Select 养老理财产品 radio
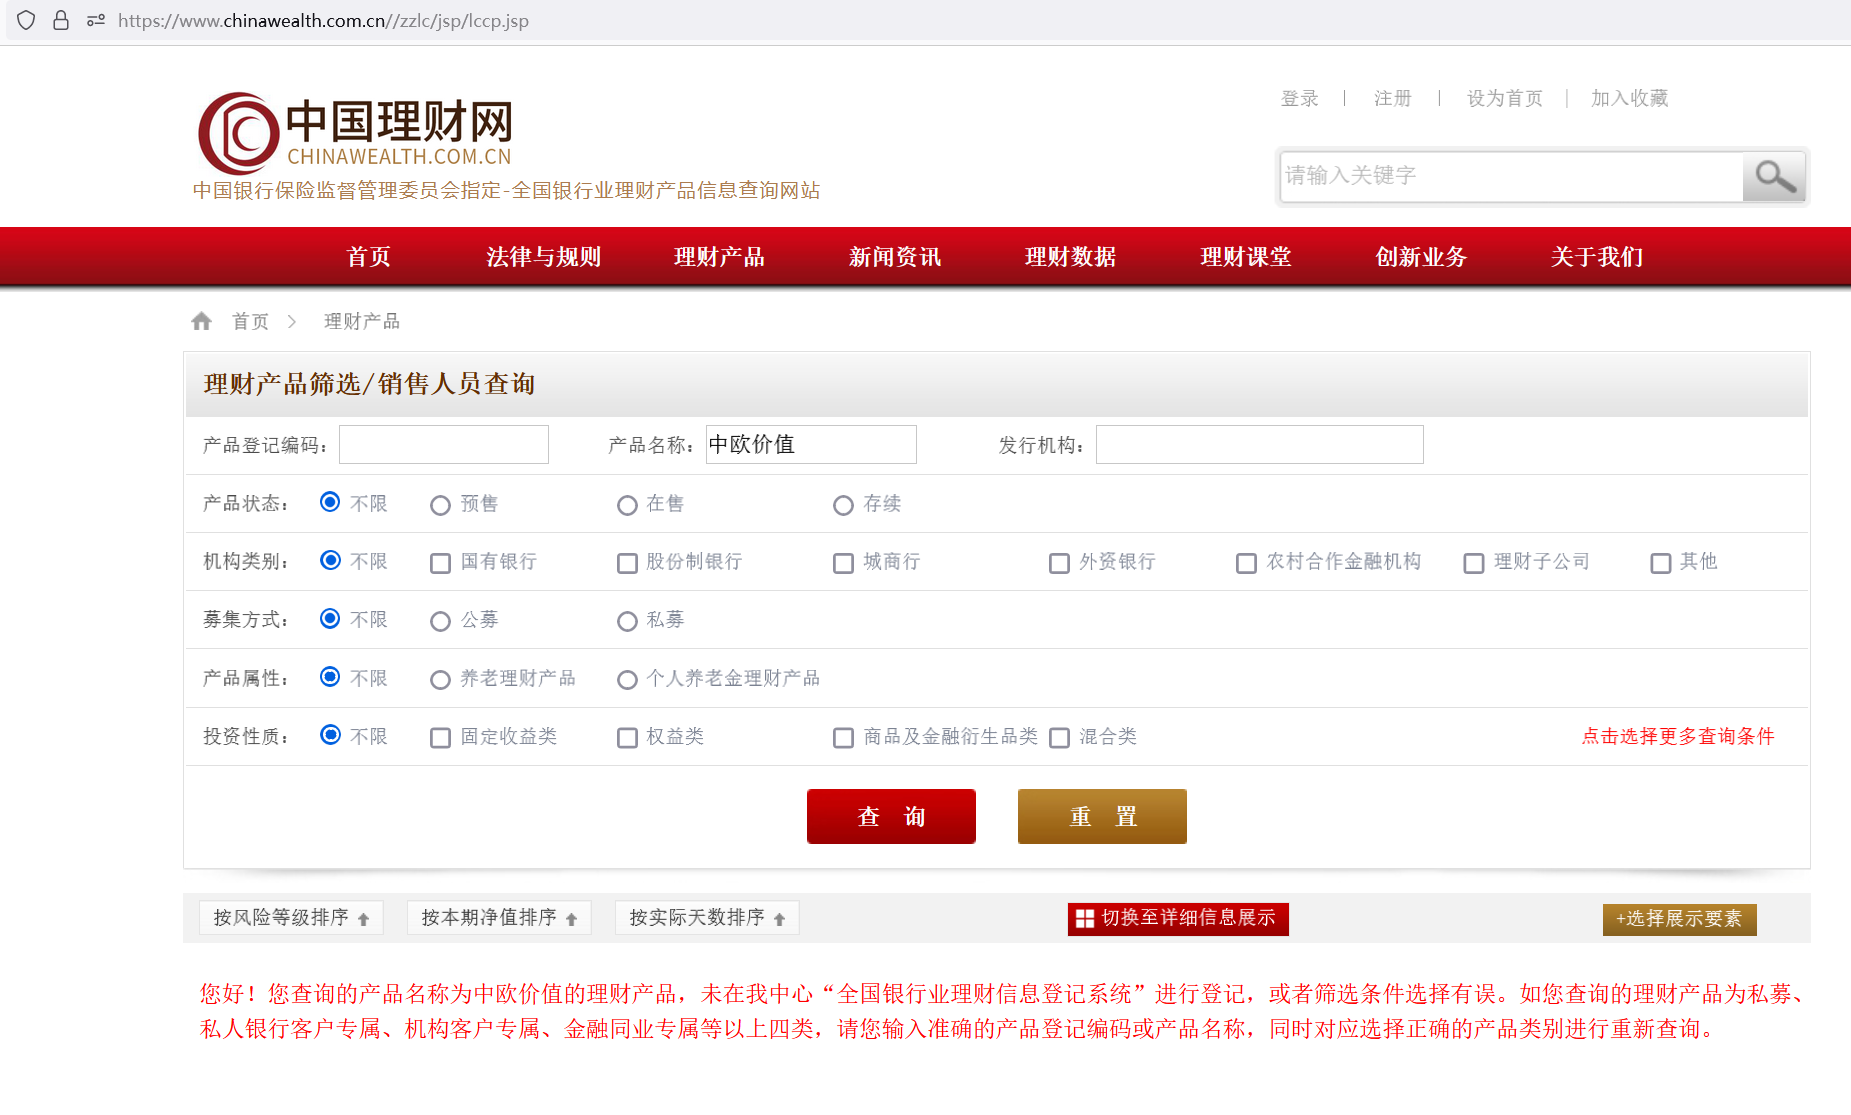Screen dimensions: 1851x1115 coord(440,680)
